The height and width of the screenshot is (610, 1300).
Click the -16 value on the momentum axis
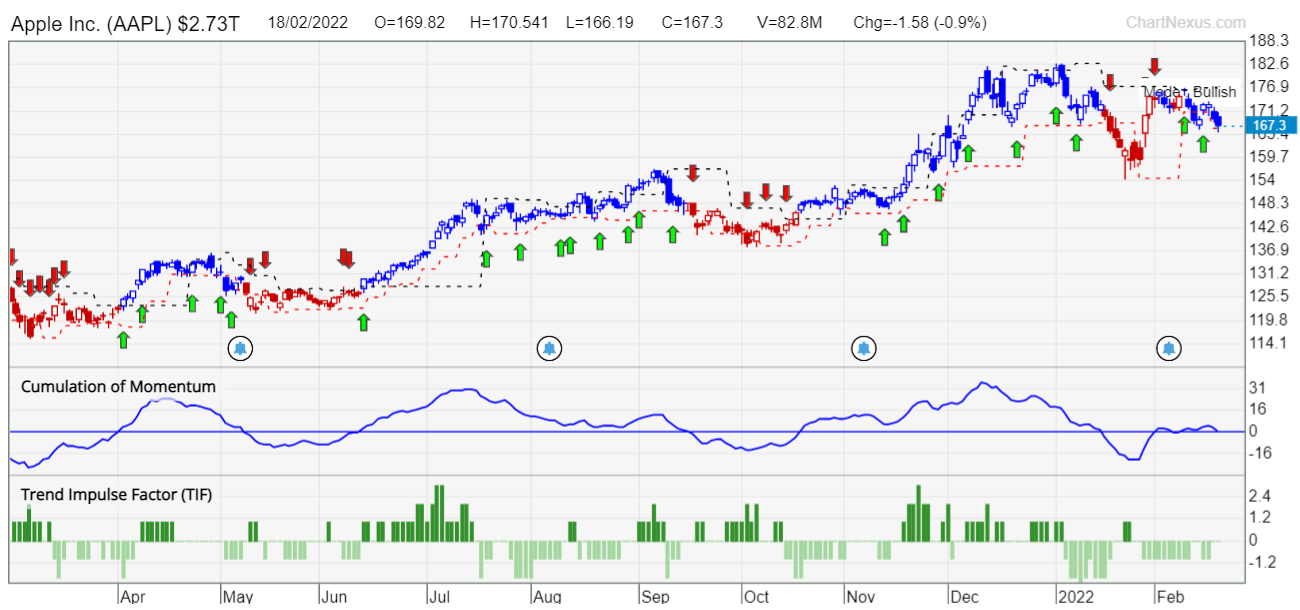click(x=1261, y=452)
